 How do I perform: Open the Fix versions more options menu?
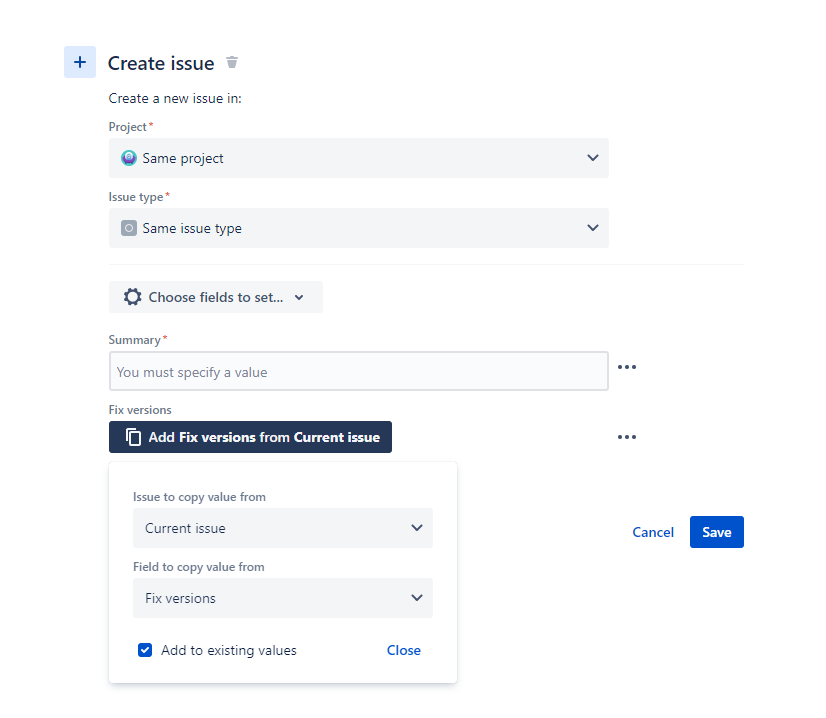(627, 437)
